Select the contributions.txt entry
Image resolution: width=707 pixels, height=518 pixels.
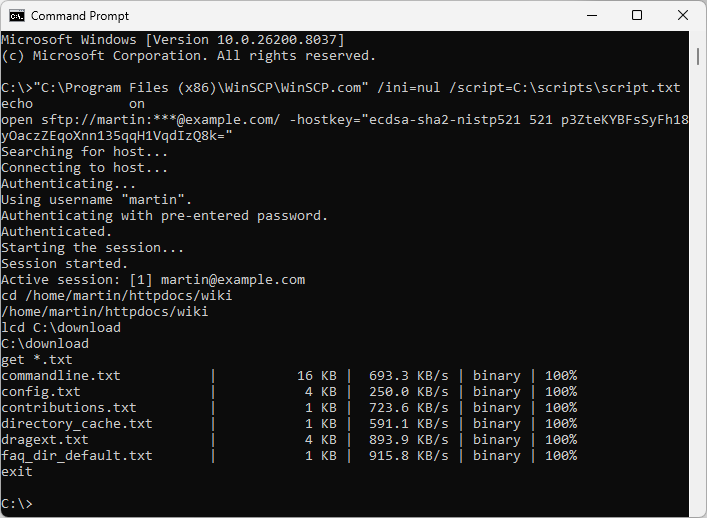pyautogui.click(x=69, y=408)
